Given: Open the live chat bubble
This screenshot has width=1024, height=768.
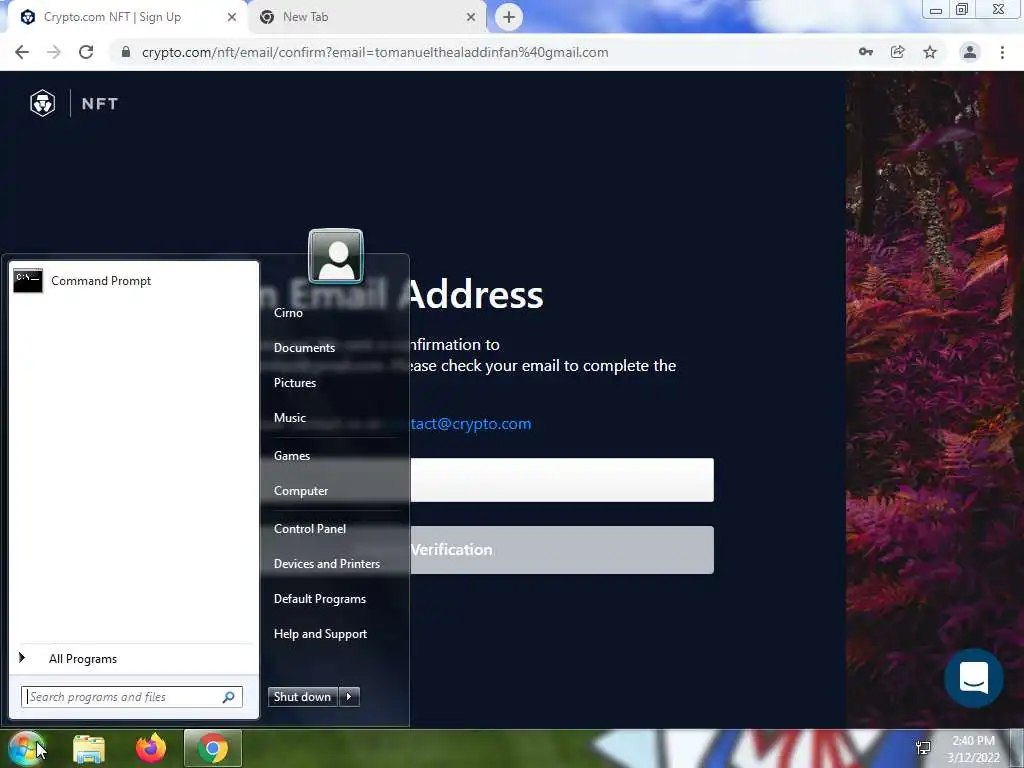Looking at the screenshot, I should point(974,678).
